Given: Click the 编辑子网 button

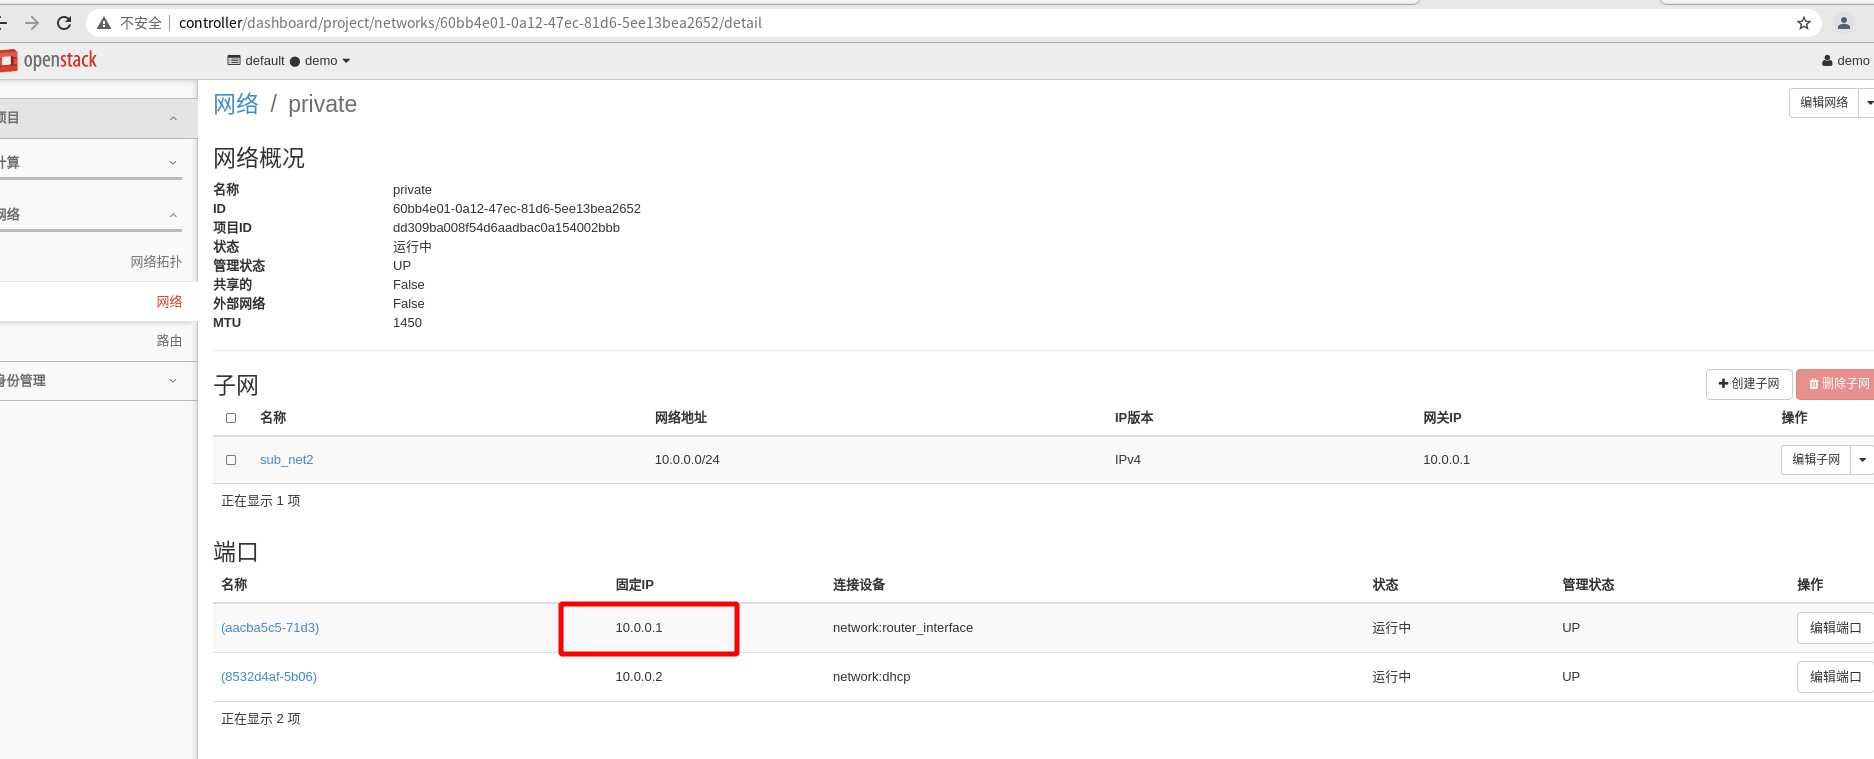Looking at the screenshot, I should 1816,460.
